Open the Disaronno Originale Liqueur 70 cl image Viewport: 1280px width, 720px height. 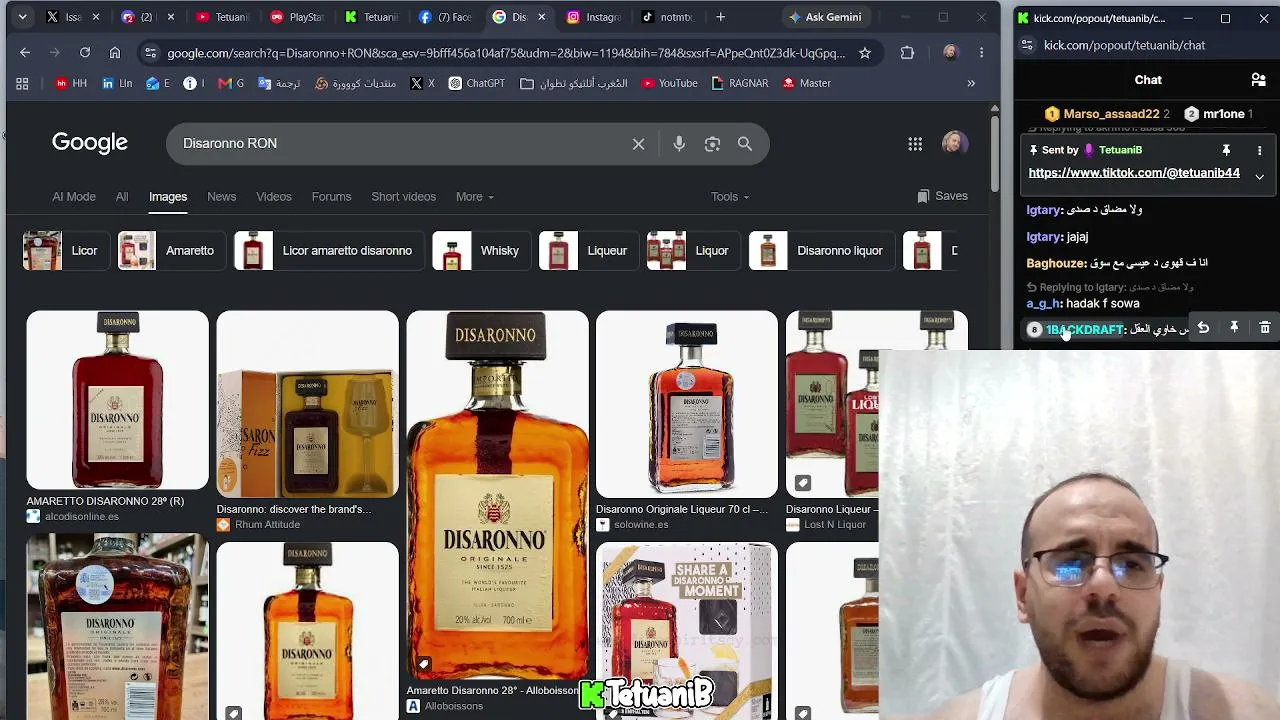pyautogui.click(x=687, y=404)
